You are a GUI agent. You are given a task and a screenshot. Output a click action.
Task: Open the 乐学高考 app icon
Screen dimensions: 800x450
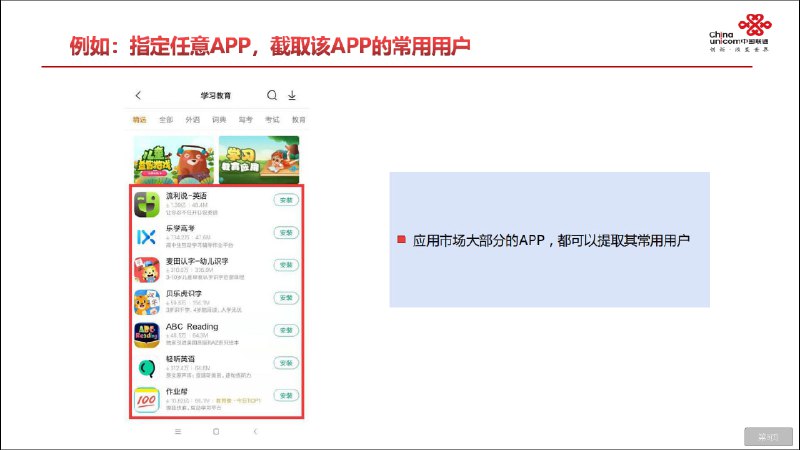pyautogui.click(x=147, y=237)
